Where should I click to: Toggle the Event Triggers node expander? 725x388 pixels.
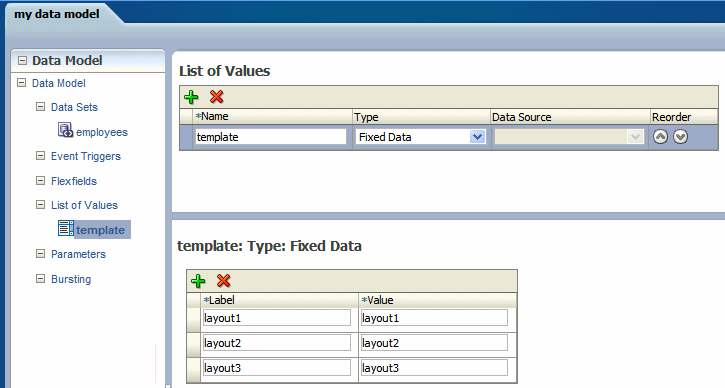tap(41, 156)
